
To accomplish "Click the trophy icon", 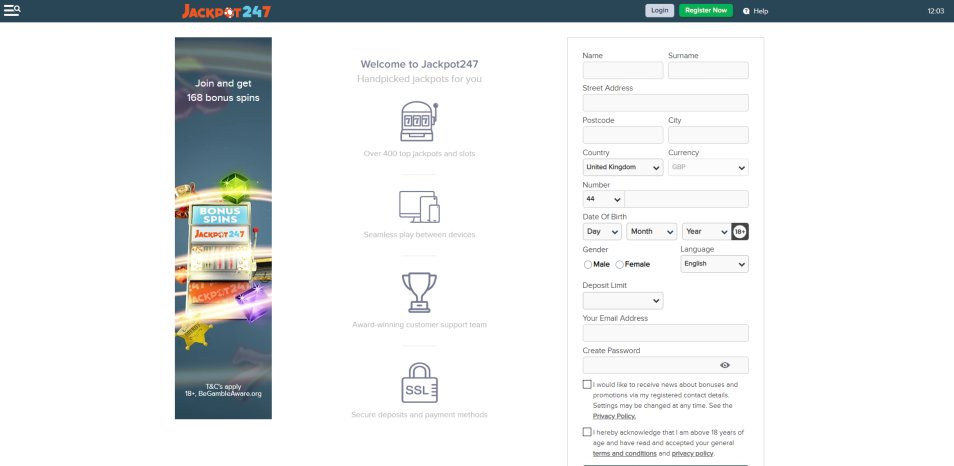I will pos(419,293).
